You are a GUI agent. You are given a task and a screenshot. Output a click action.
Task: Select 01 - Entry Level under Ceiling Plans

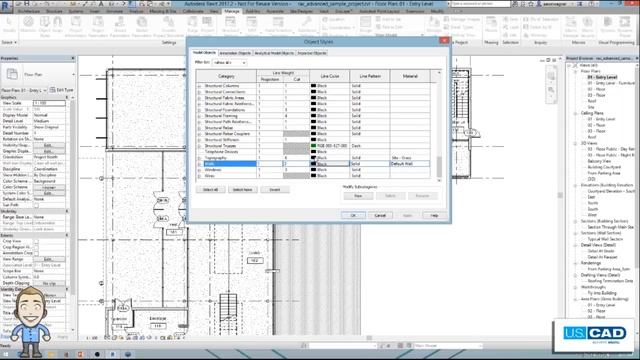[x=601, y=119]
